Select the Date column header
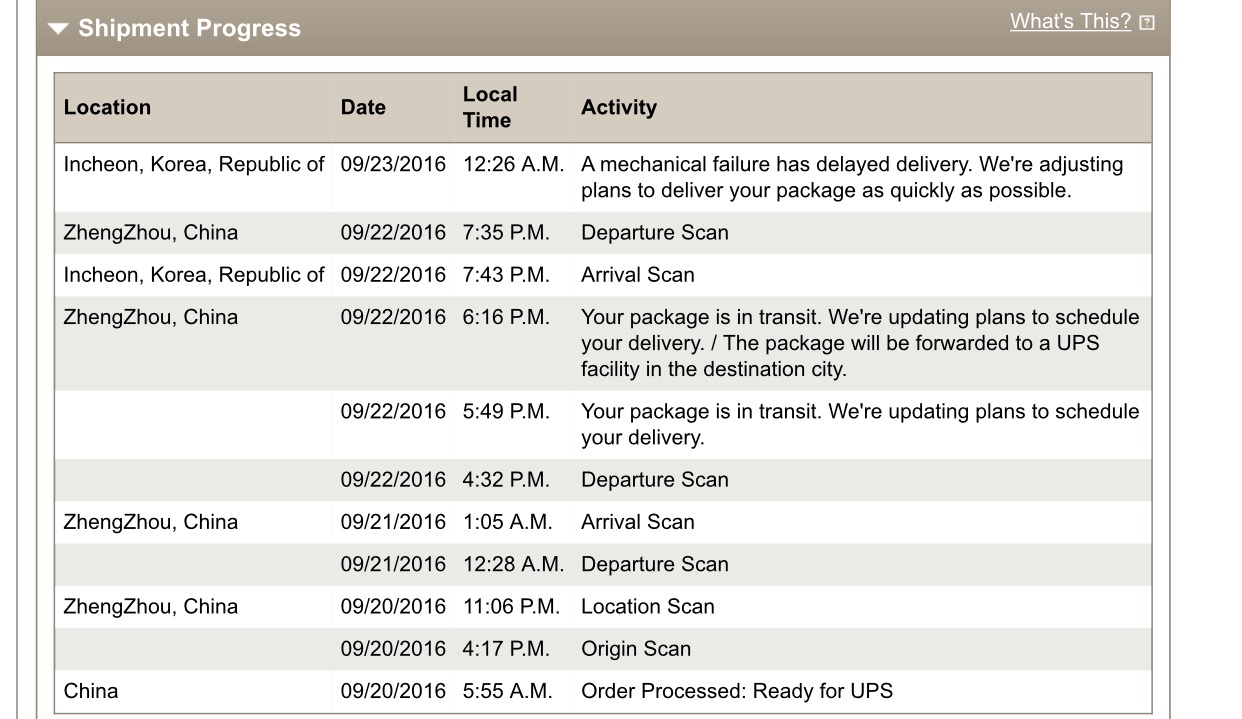This screenshot has height=719, width=1242. 363,107
